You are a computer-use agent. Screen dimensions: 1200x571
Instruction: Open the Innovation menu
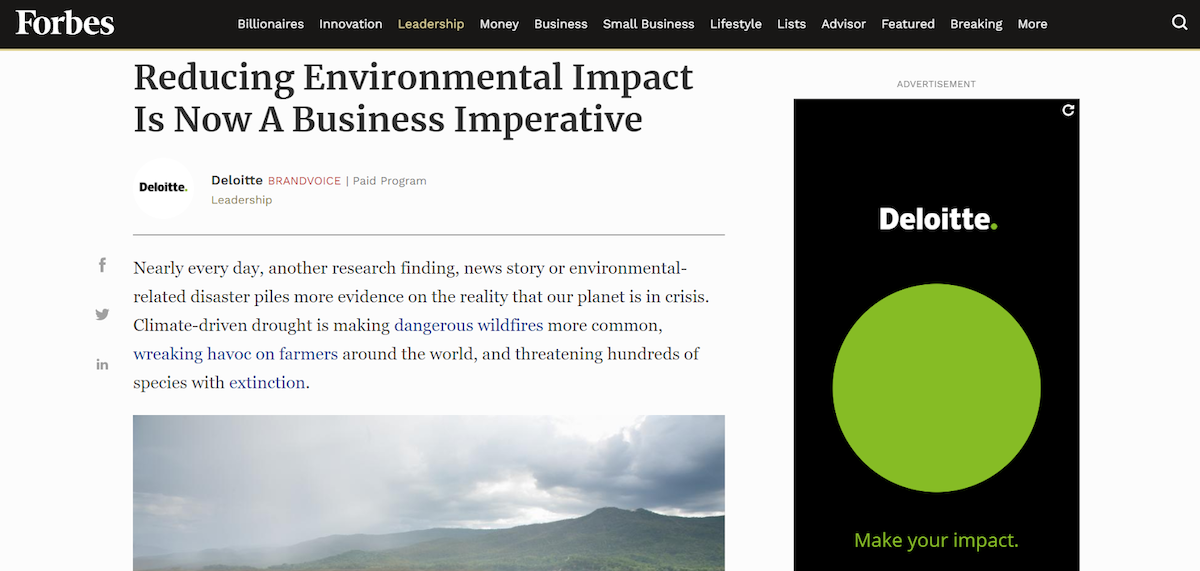click(350, 24)
